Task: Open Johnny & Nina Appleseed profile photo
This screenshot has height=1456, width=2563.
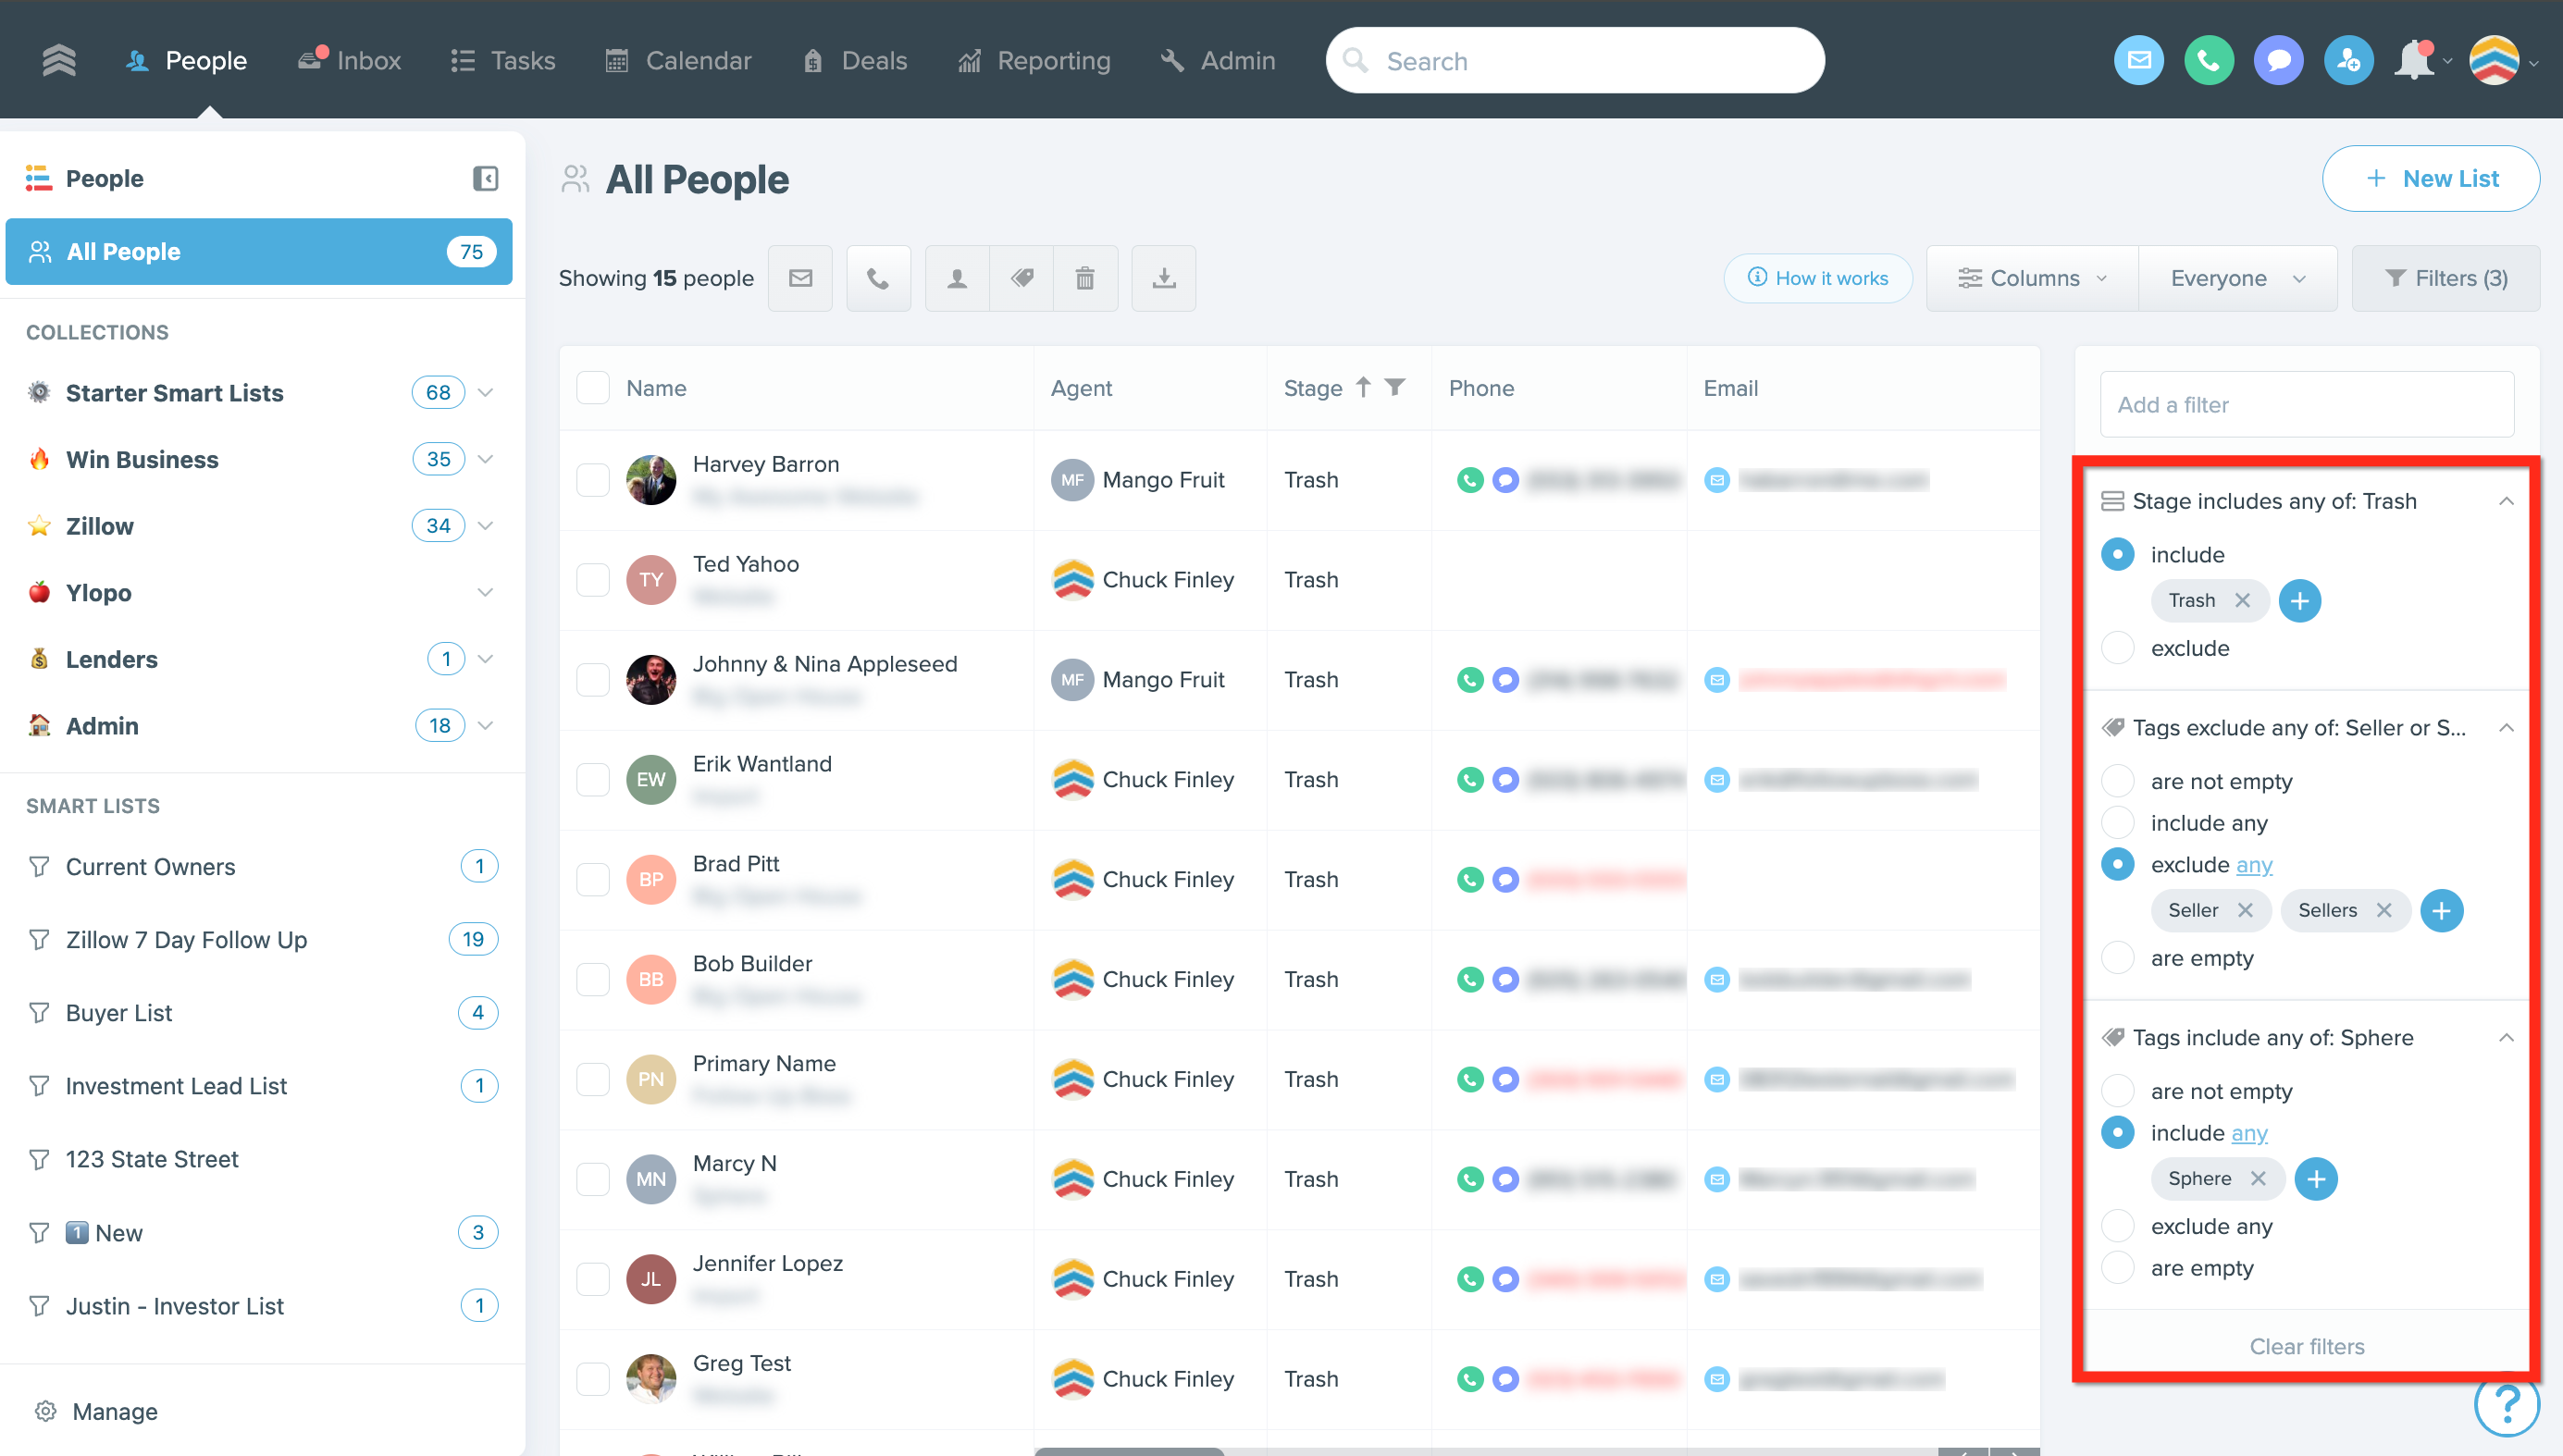Action: click(x=651, y=680)
